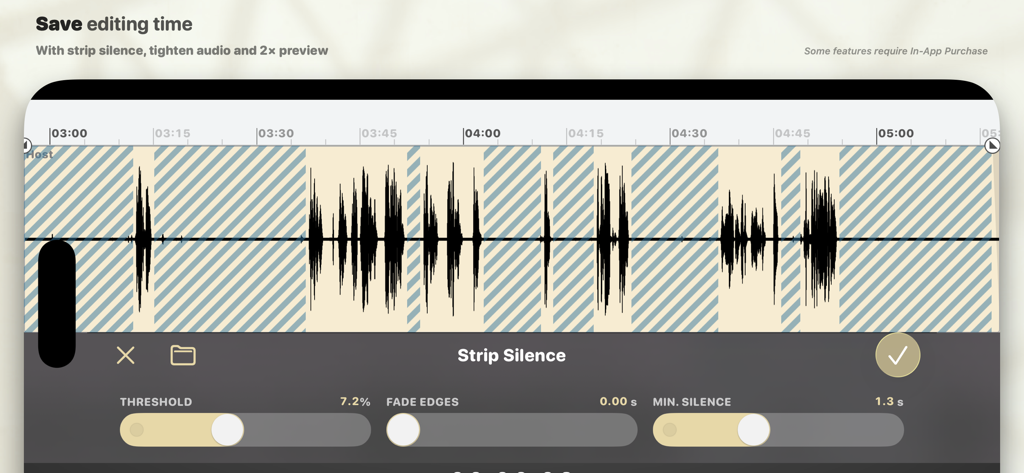Click the 04:30 timeline ruler mark
This screenshot has height=473, width=1024.
[689, 133]
